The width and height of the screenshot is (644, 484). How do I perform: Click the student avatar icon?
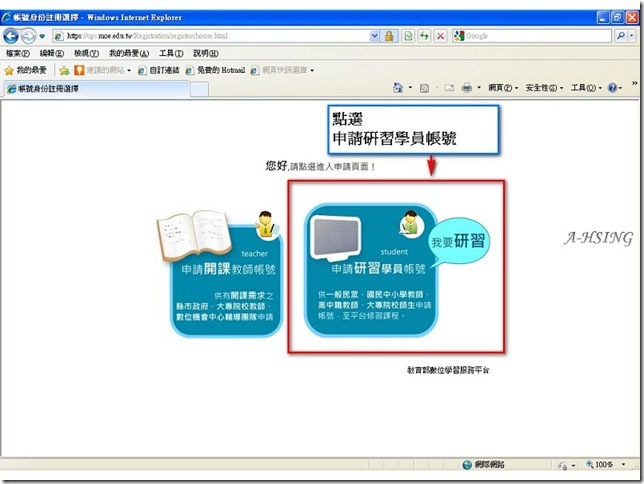pos(411,224)
